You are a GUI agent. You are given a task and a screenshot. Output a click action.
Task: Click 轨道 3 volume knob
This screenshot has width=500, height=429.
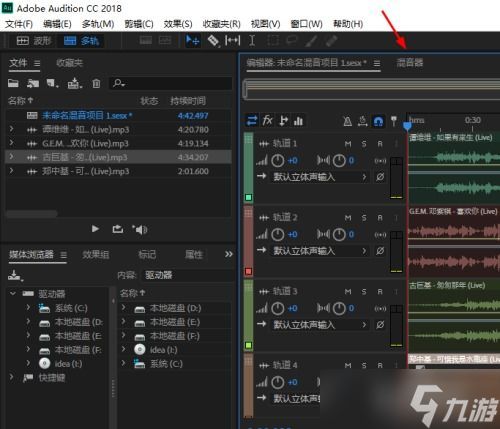tap(278, 309)
